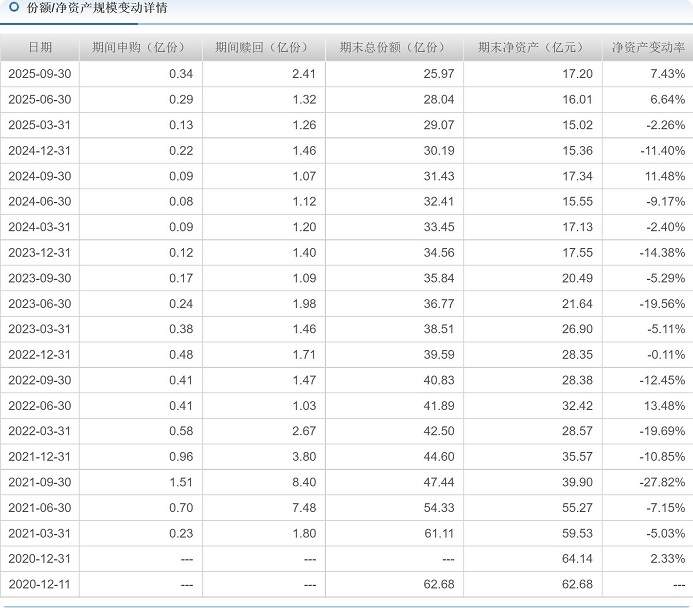Select the 2025-09-30 date cell
The image size is (693, 608).
click(40, 74)
